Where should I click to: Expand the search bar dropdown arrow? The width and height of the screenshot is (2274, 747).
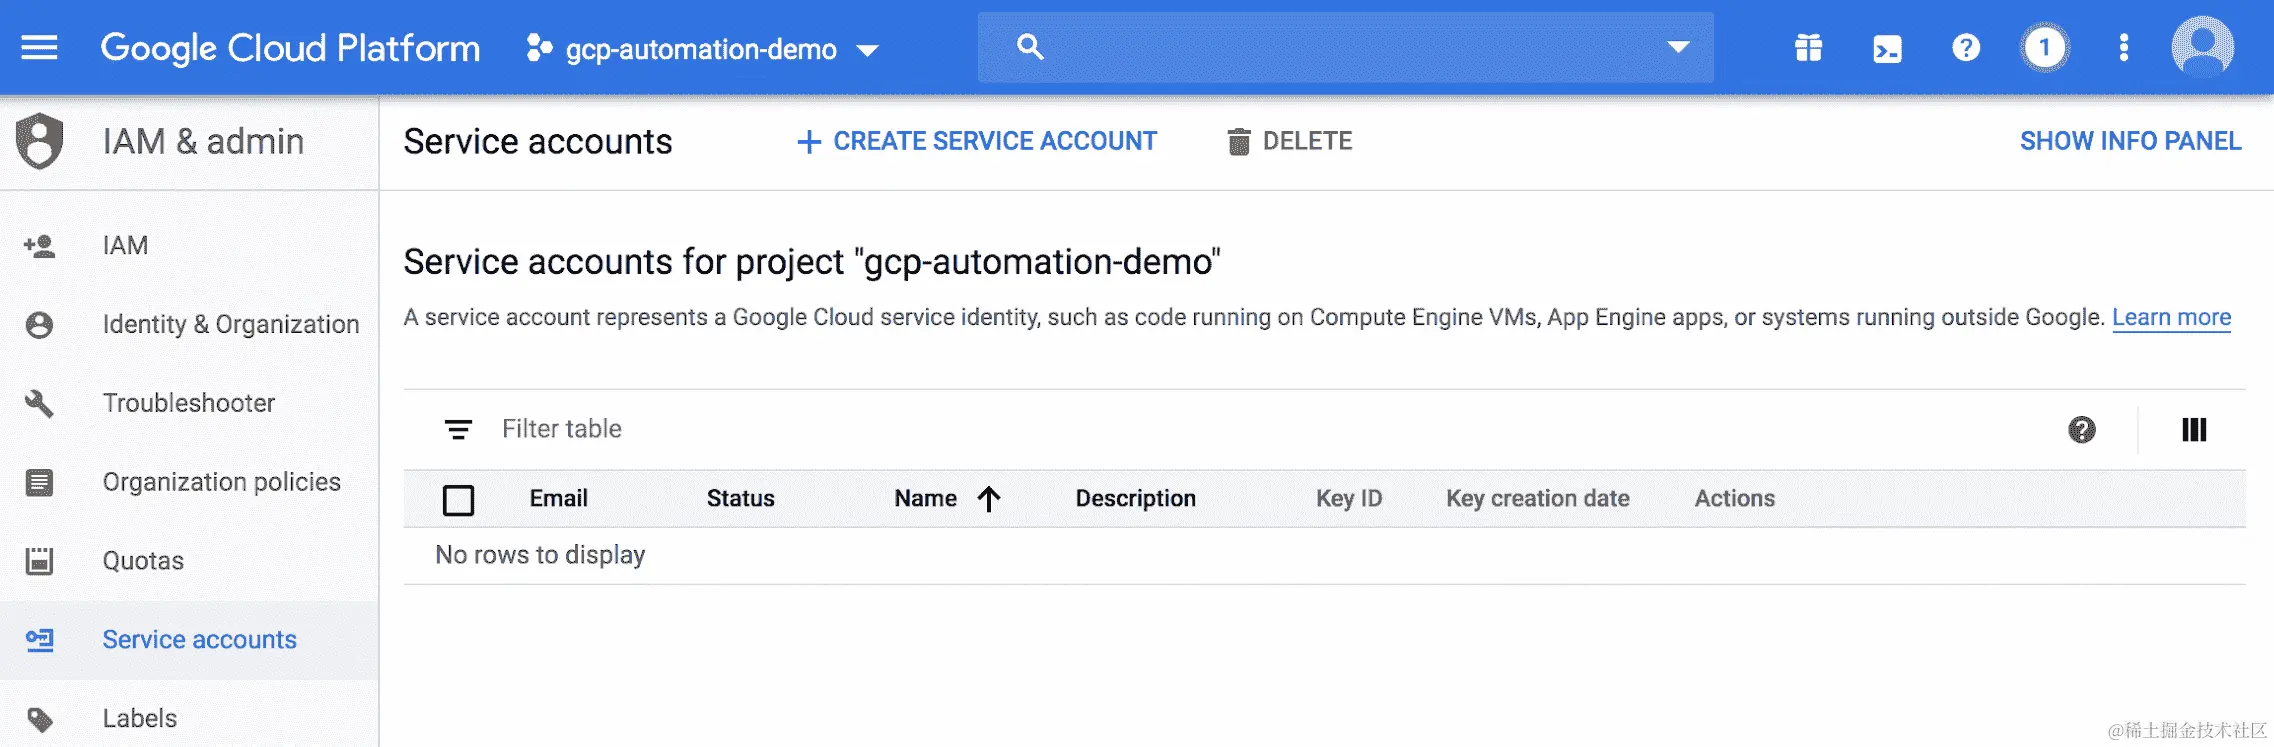click(1678, 47)
